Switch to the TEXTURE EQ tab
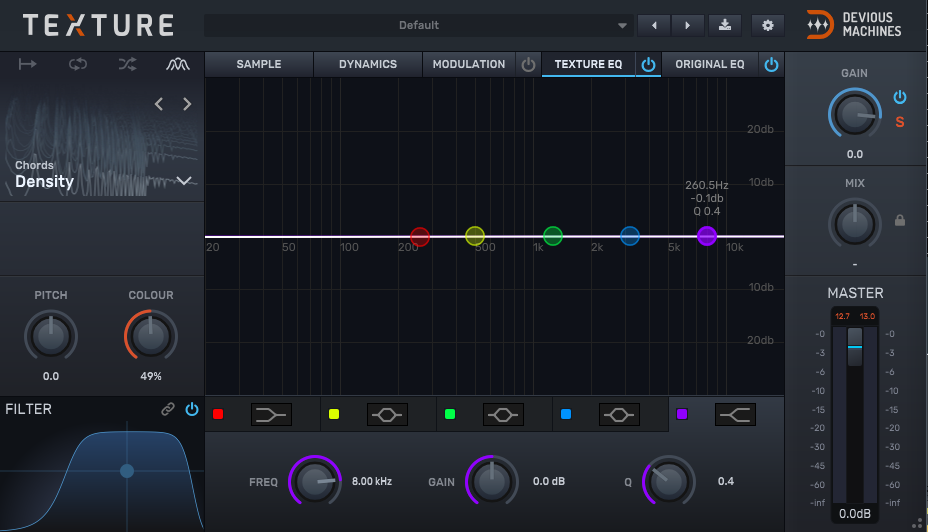The height and width of the screenshot is (532, 928). coord(588,65)
